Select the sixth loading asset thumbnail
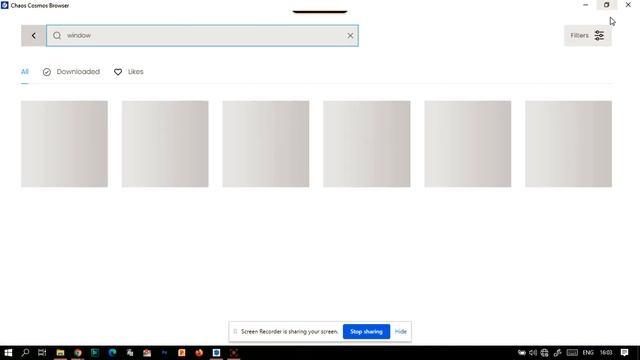This screenshot has height=360, width=640. [x=569, y=144]
